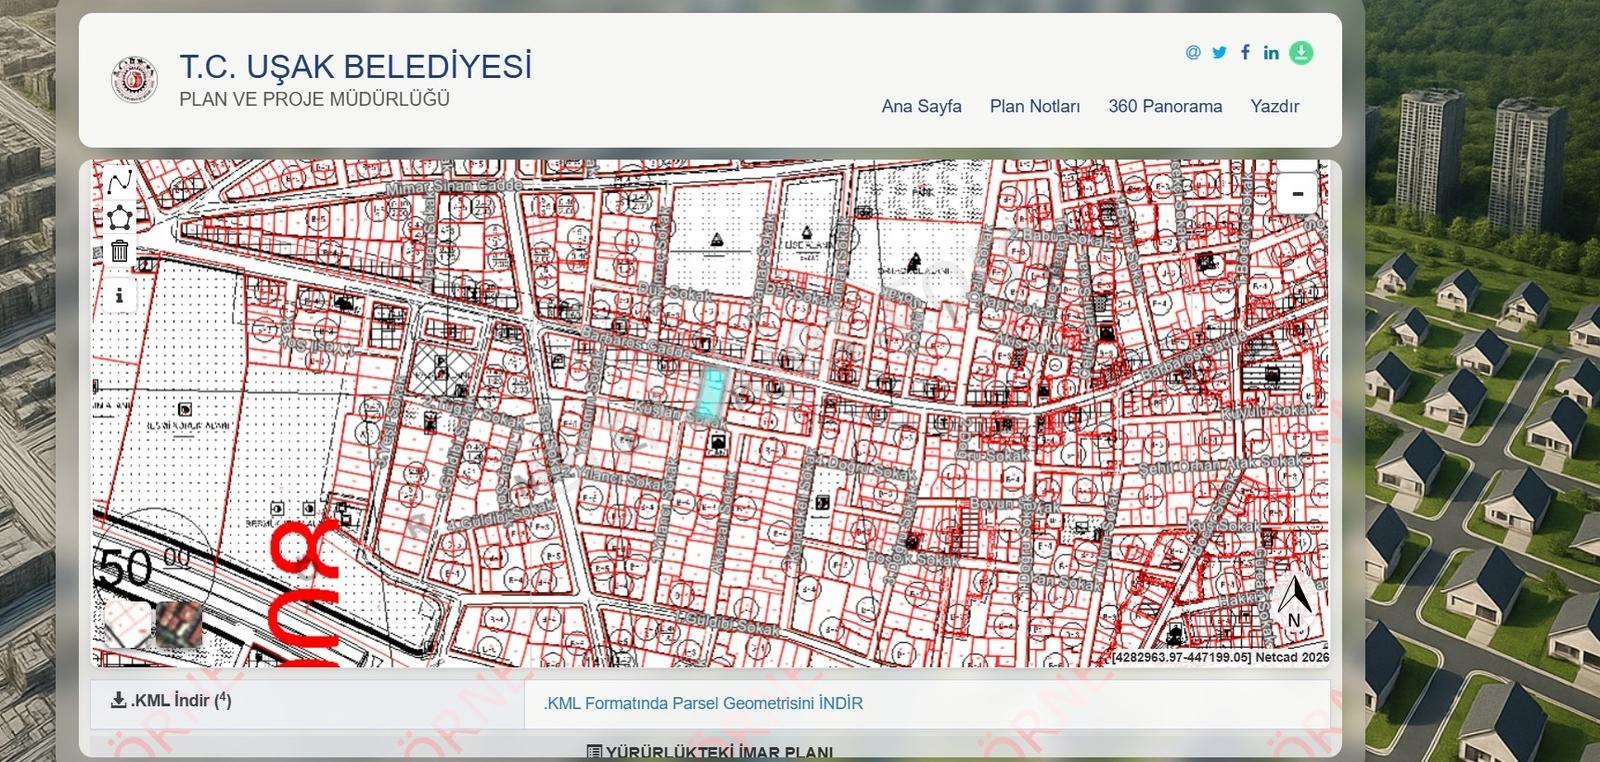The width and height of the screenshot is (1600, 762).
Task: Switch to the satellite imagery layer thumbnail
Action: pos(179,624)
